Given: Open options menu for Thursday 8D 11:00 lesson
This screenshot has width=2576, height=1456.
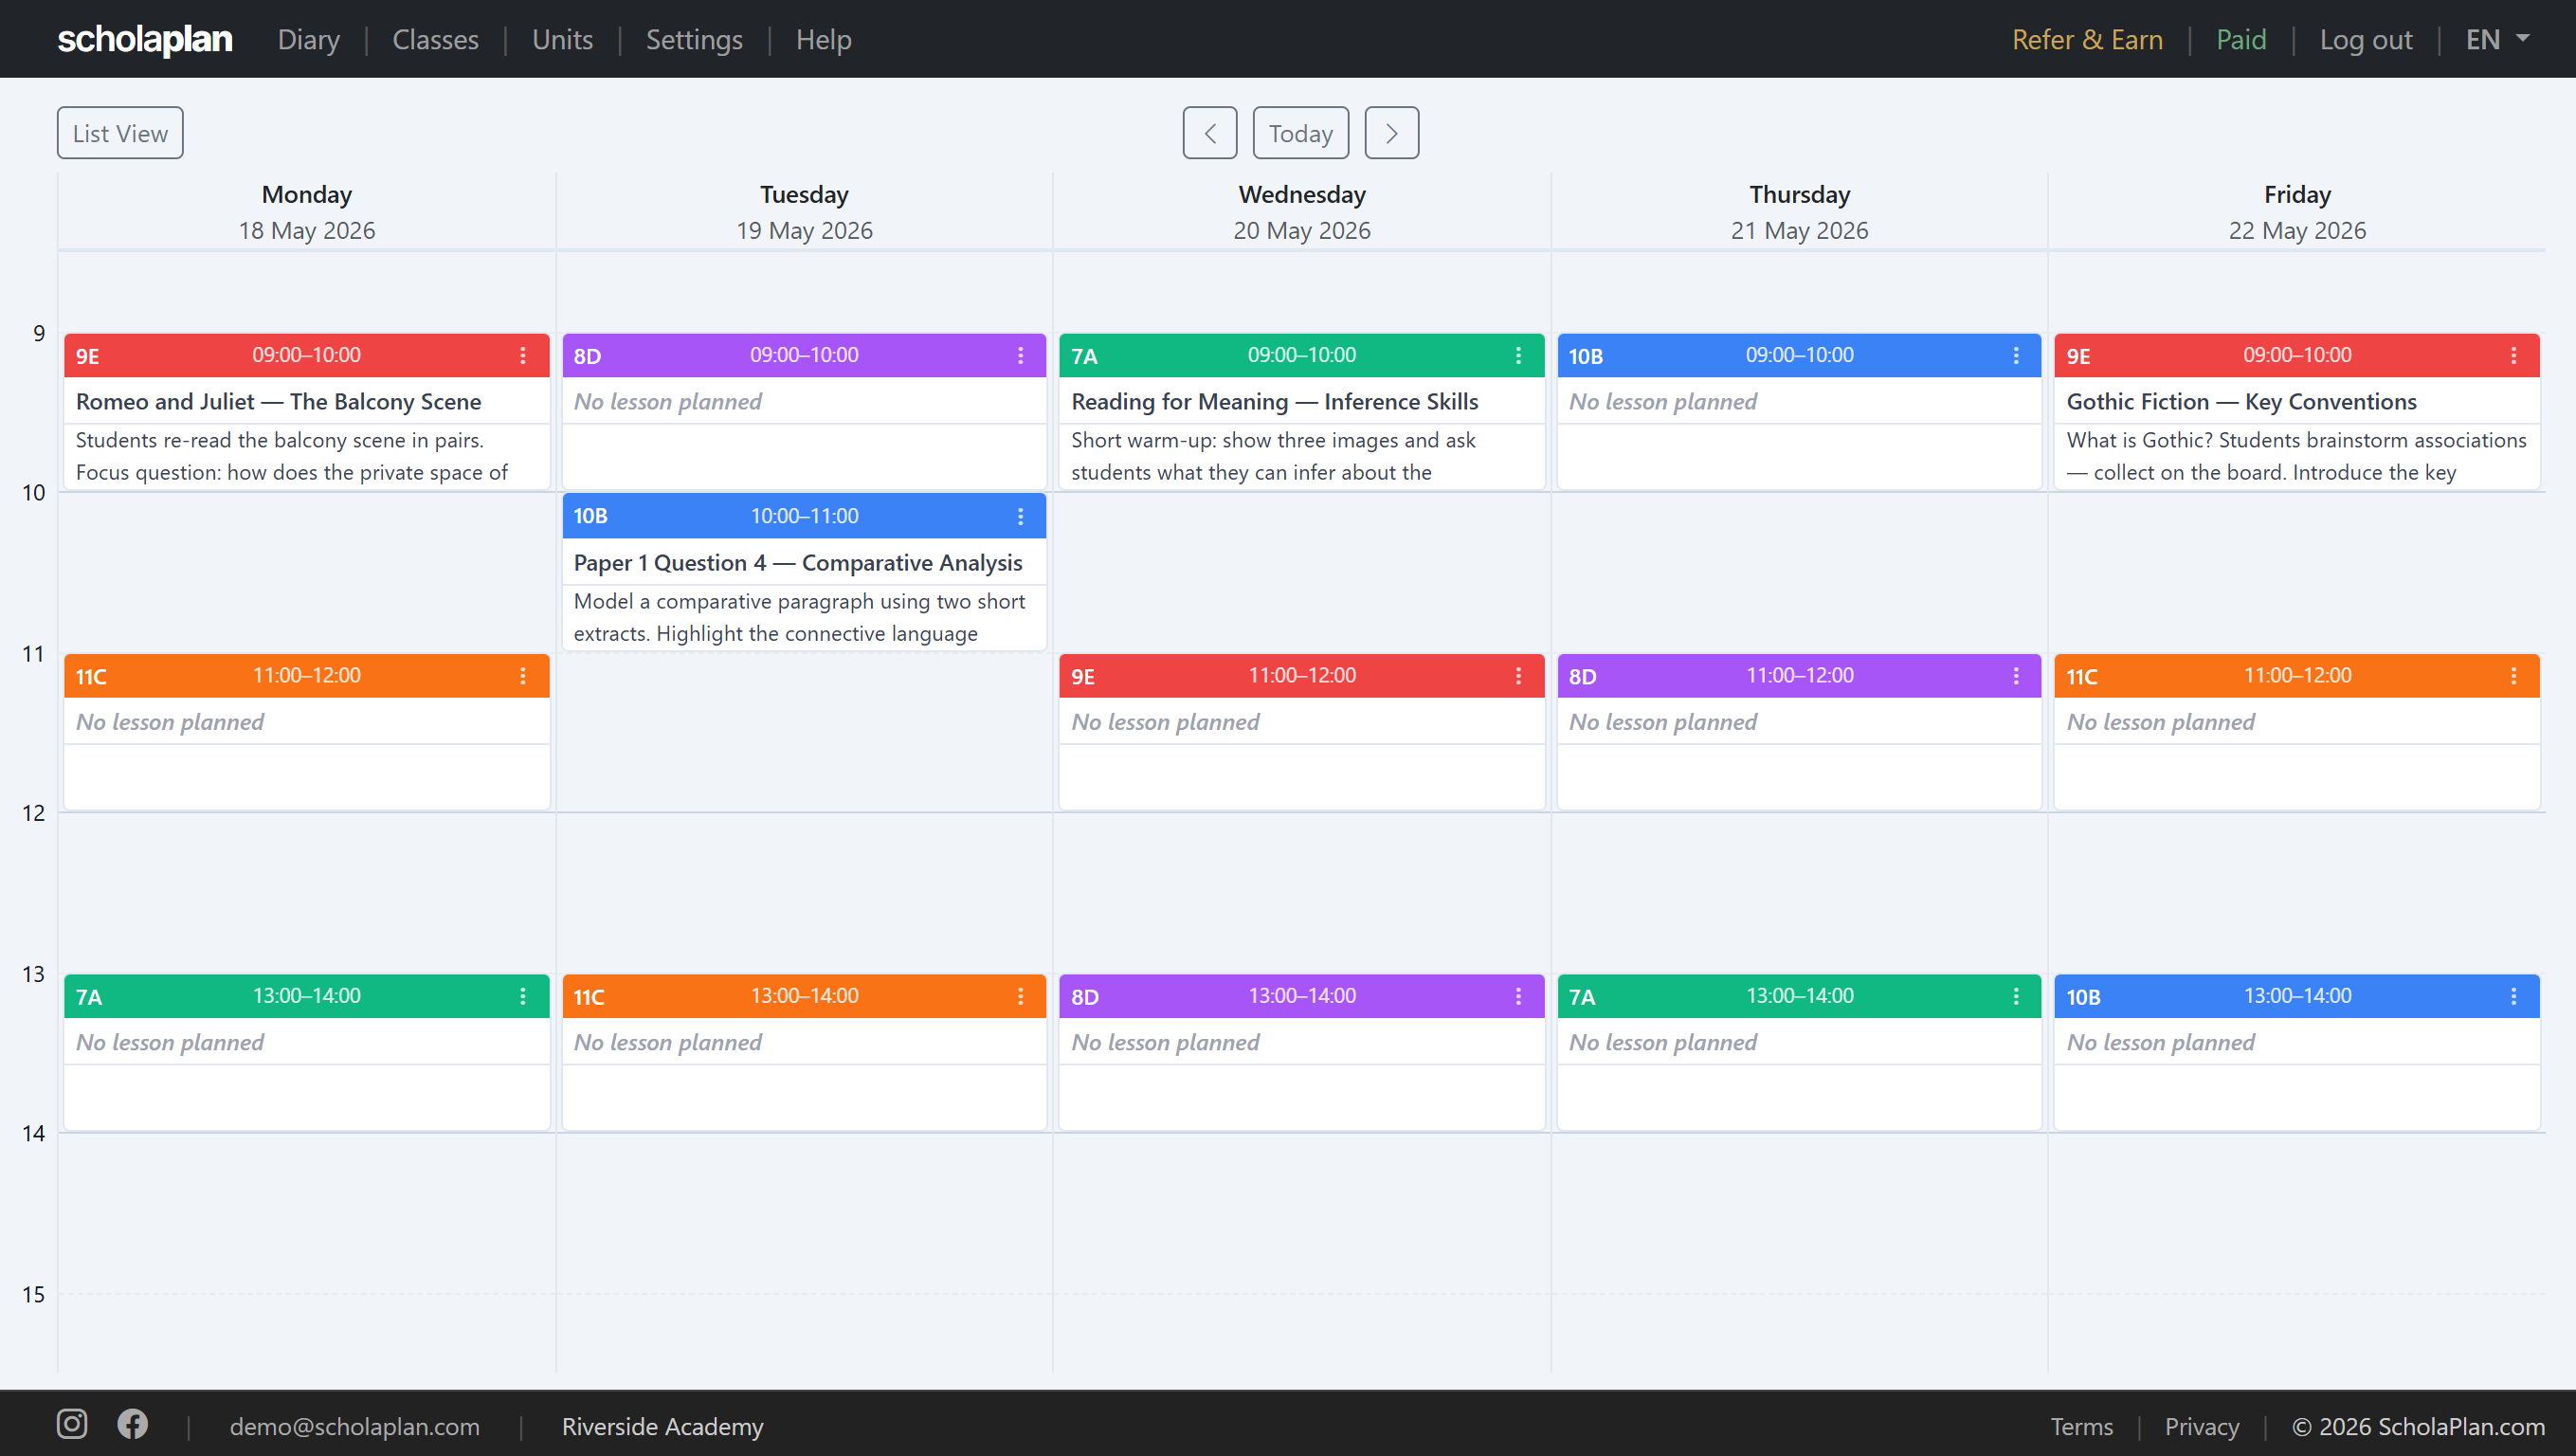Looking at the screenshot, I should 2016,676.
